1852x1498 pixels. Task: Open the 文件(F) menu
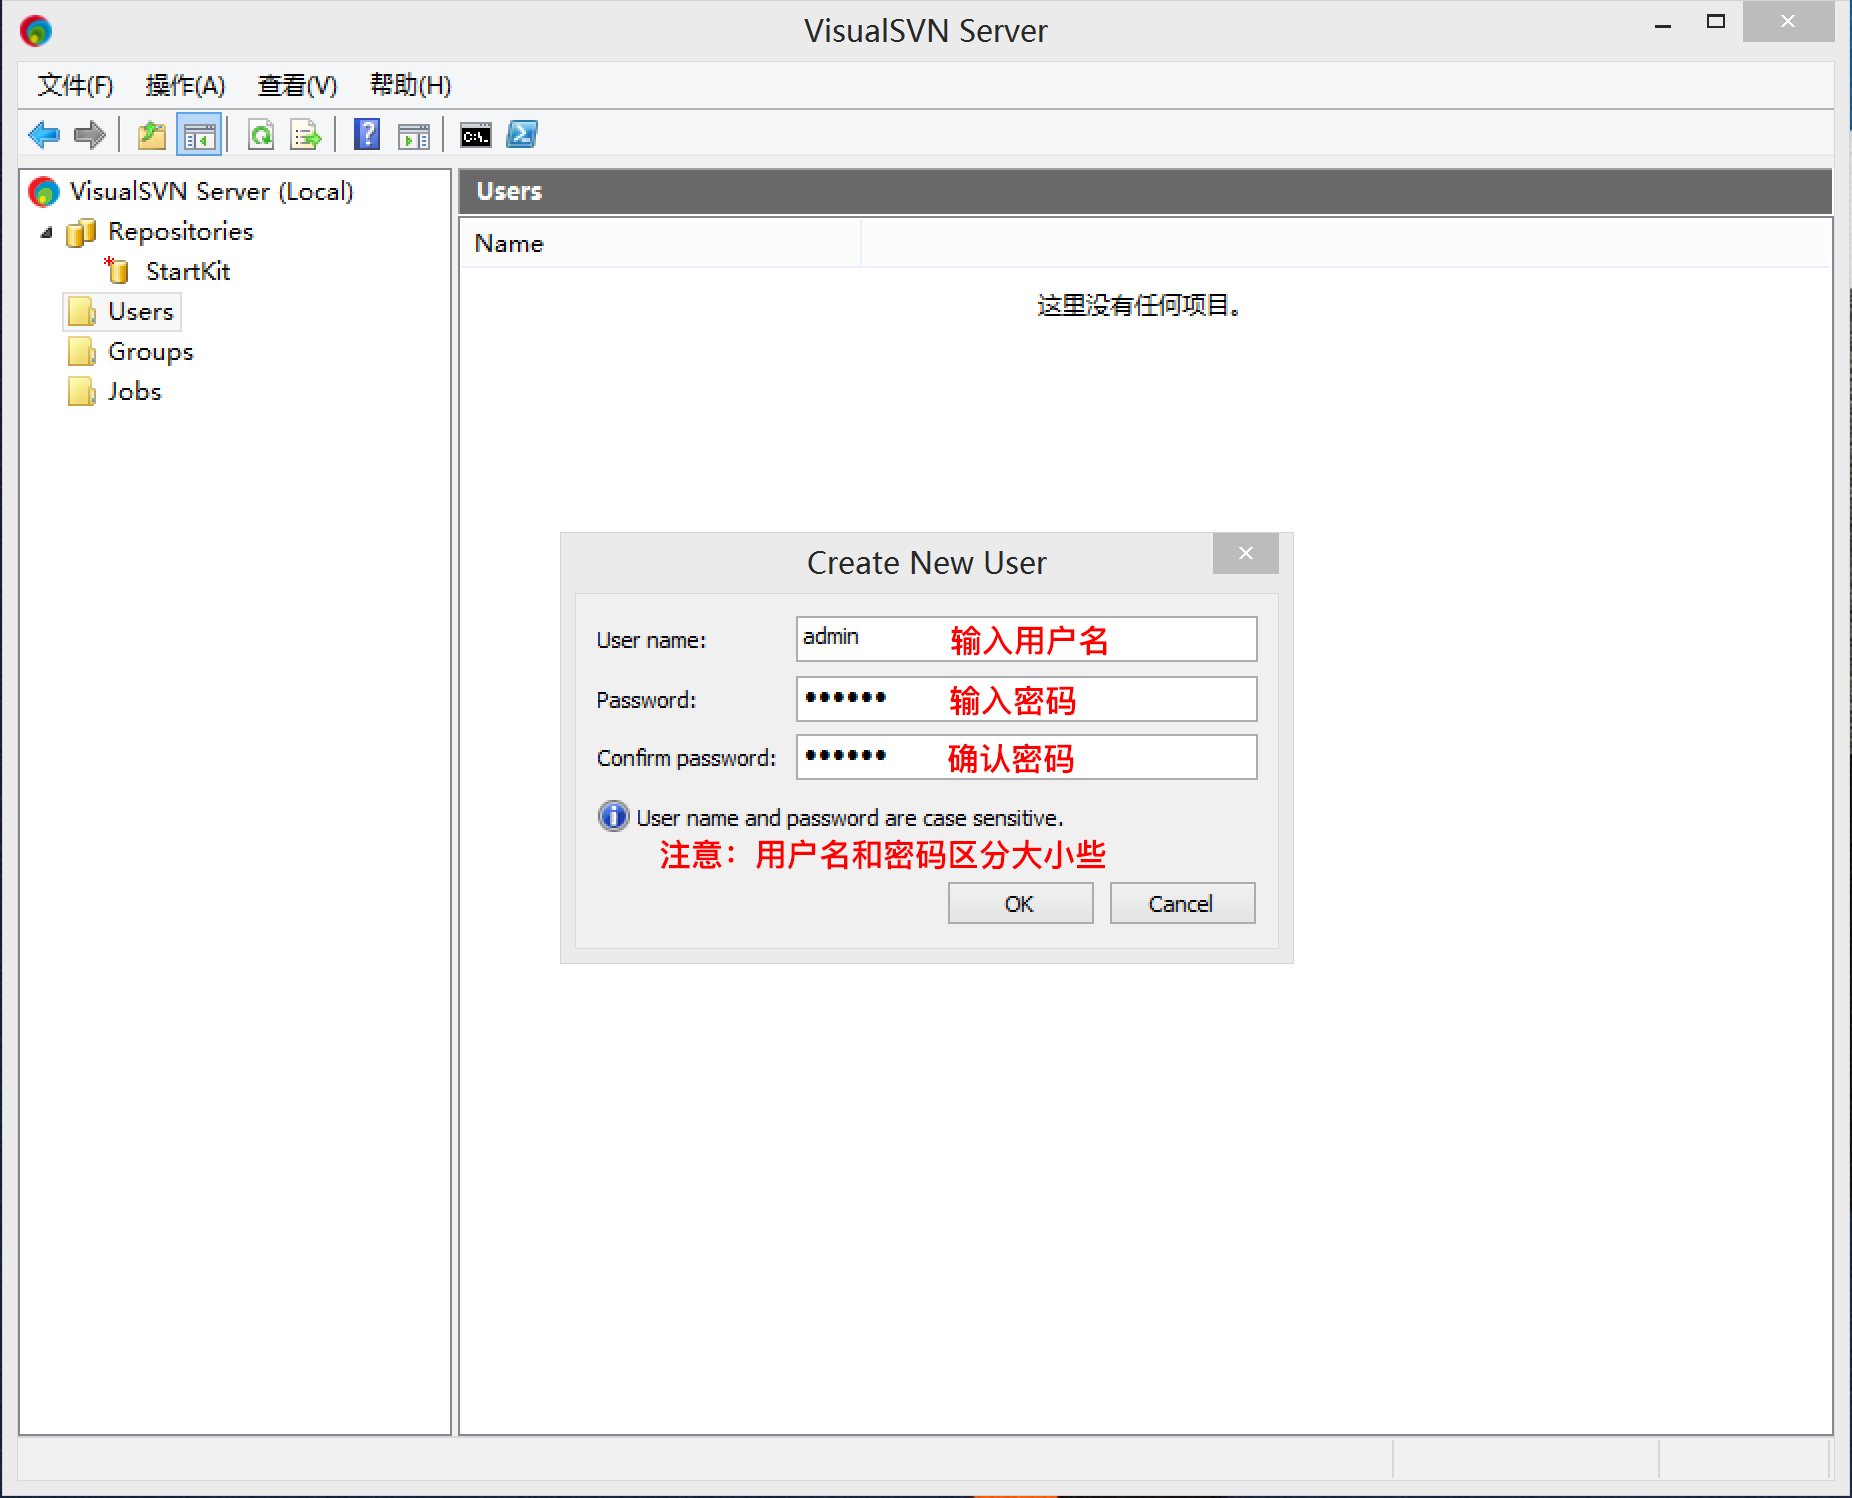point(75,86)
